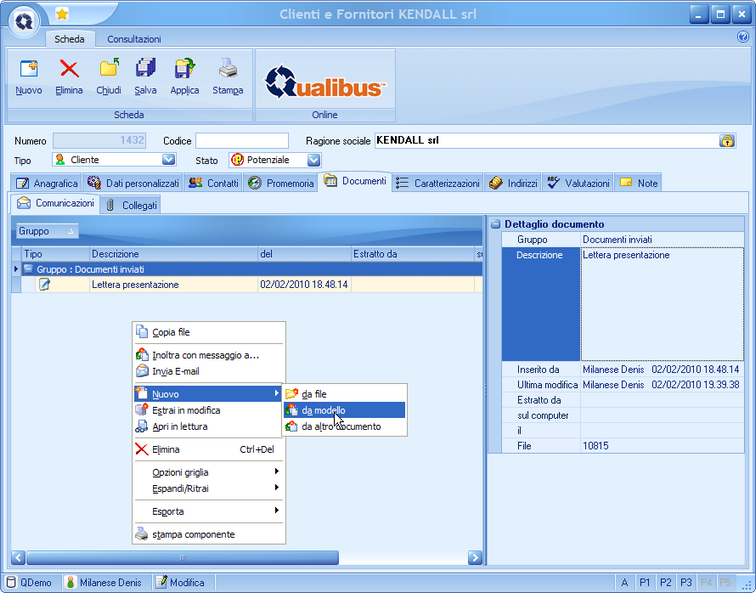Click the horizontal scrollbar right arrow
Viewport: 756px width, 593px height.
pyautogui.click(x=475, y=557)
